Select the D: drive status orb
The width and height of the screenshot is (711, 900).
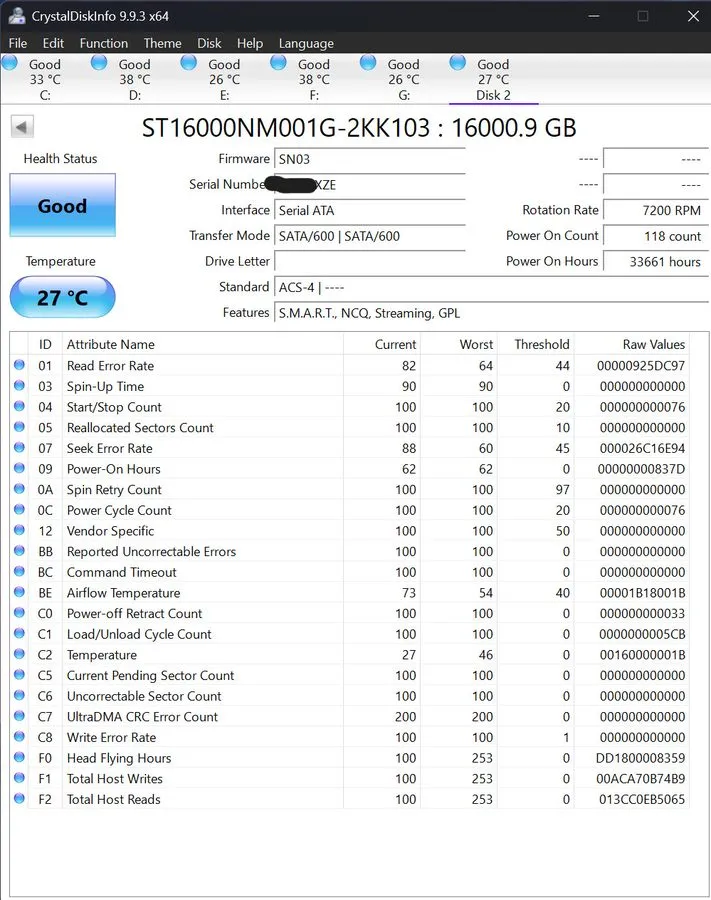click(x=99, y=62)
